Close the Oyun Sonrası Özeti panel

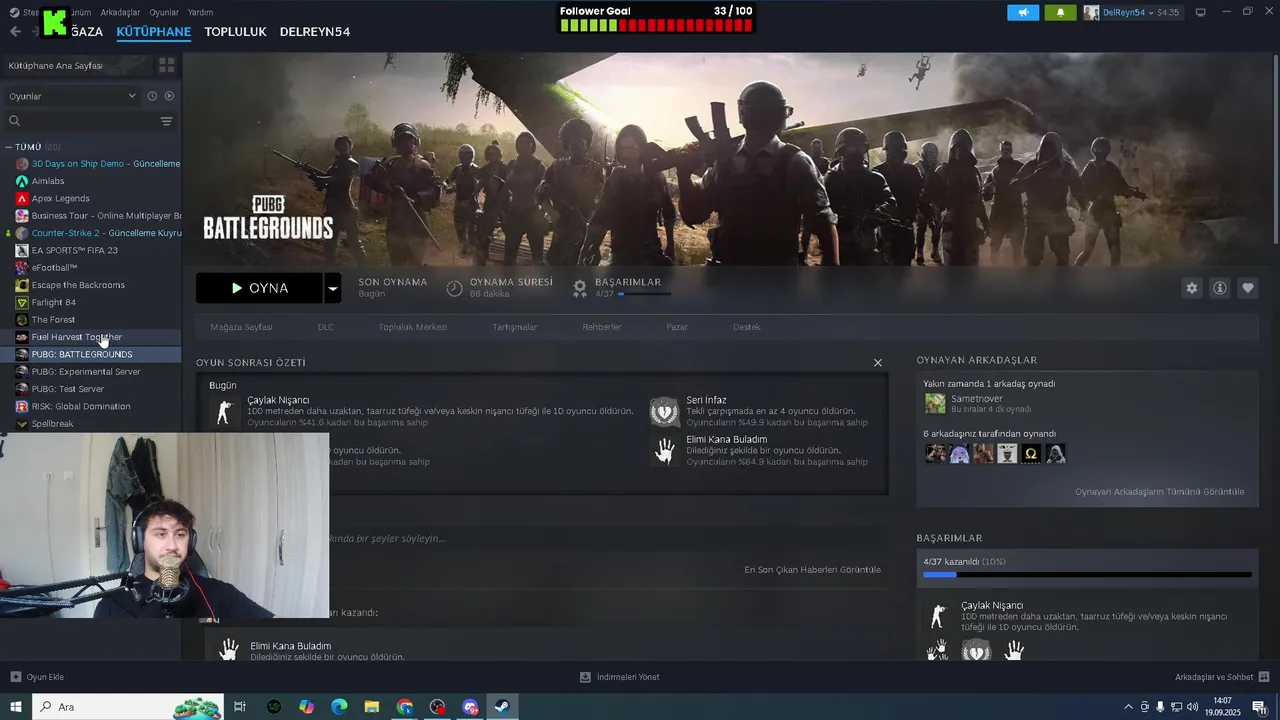[878, 362]
